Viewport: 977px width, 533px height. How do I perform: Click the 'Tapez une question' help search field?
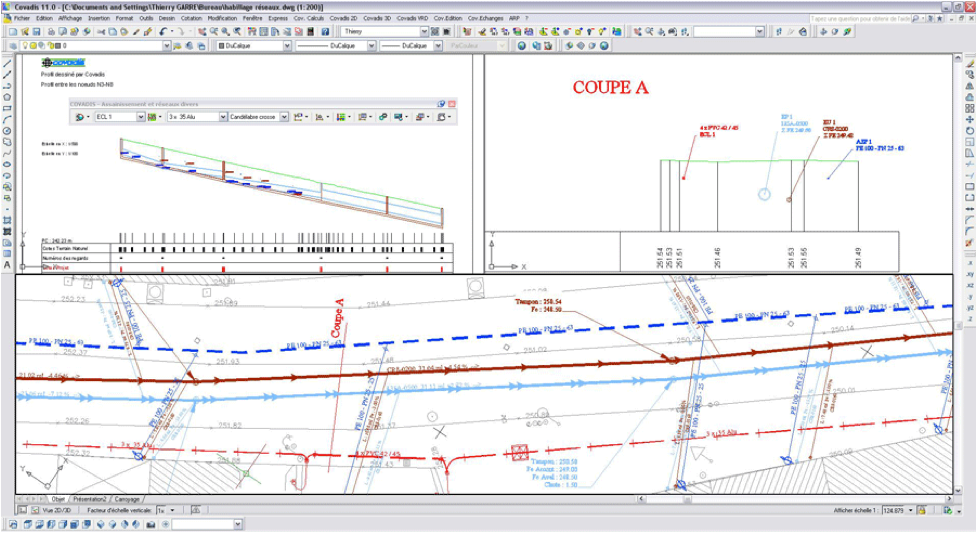[860, 18]
